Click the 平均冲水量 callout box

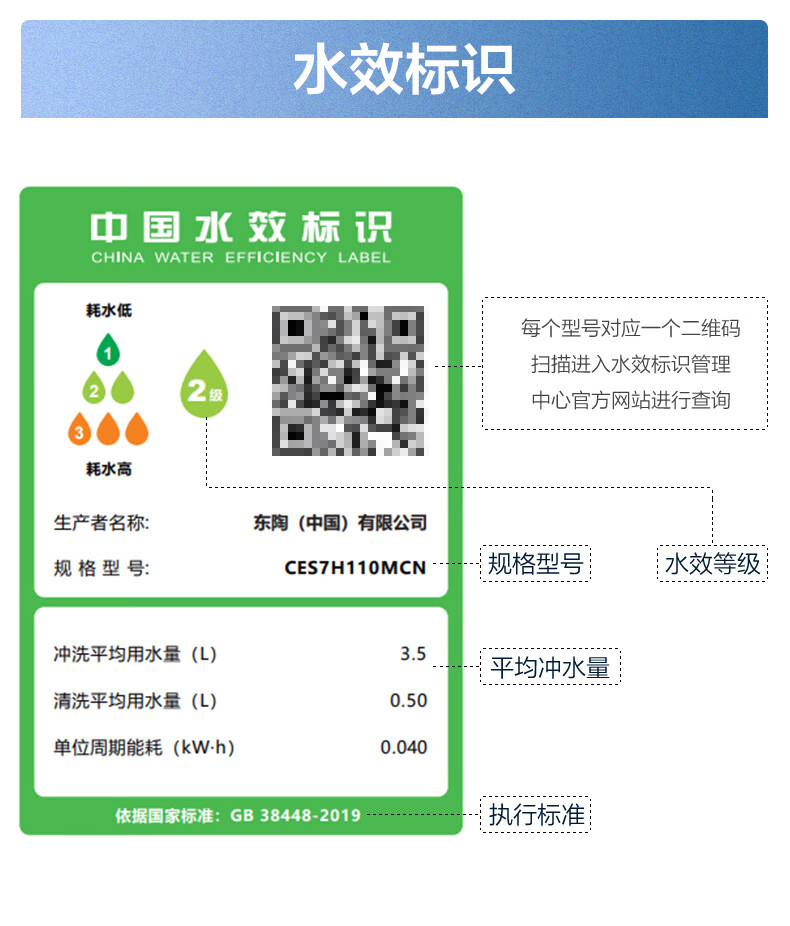pos(550,667)
